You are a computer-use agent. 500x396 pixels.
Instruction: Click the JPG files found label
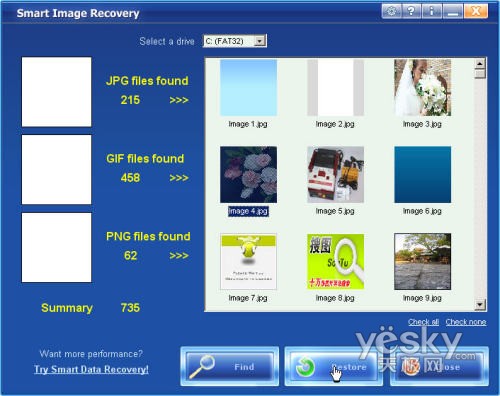point(147,81)
